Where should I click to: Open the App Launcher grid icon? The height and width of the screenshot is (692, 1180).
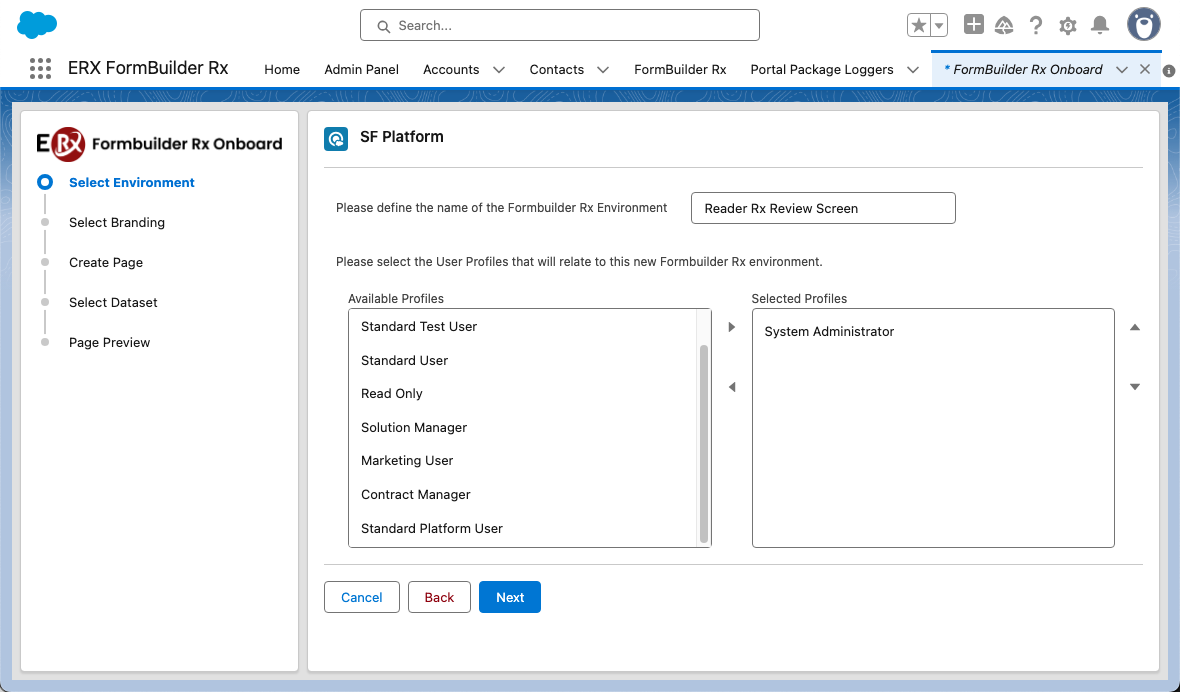tap(40, 69)
